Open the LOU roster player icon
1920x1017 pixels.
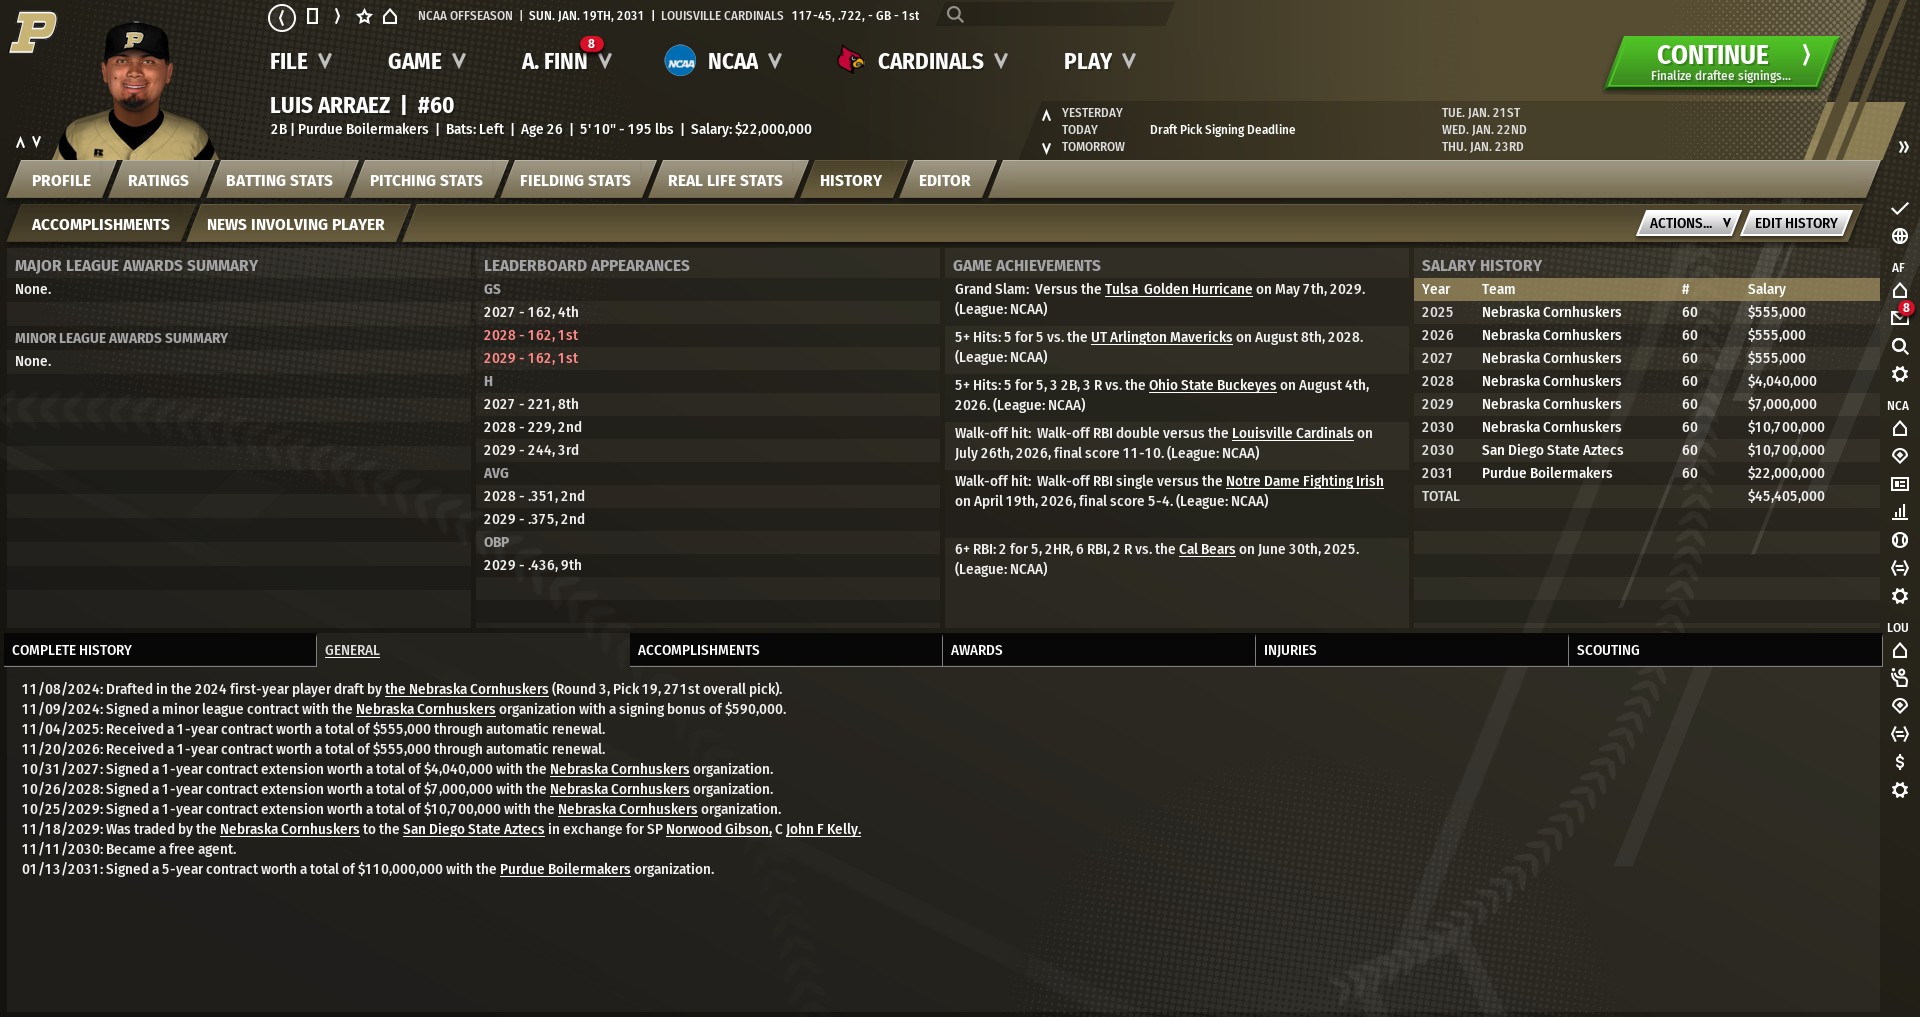click(1900, 678)
